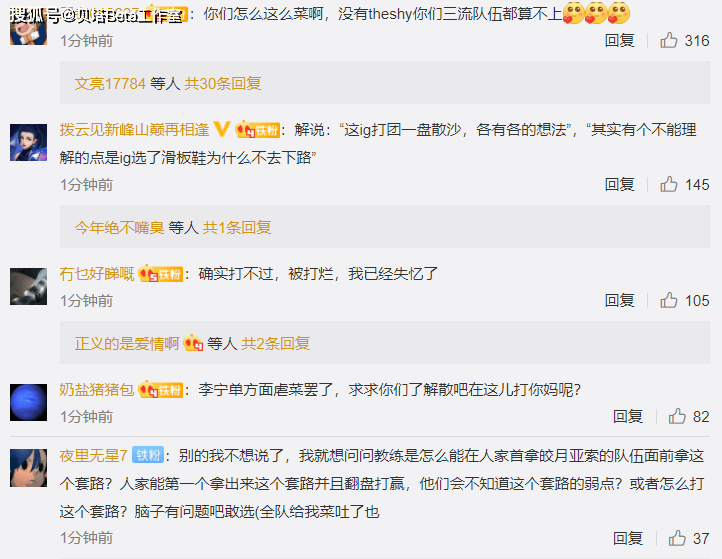The height and width of the screenshot is (559, 722).
Task: Expand the 共30条回复 reply thread
Action: point(223,84)
